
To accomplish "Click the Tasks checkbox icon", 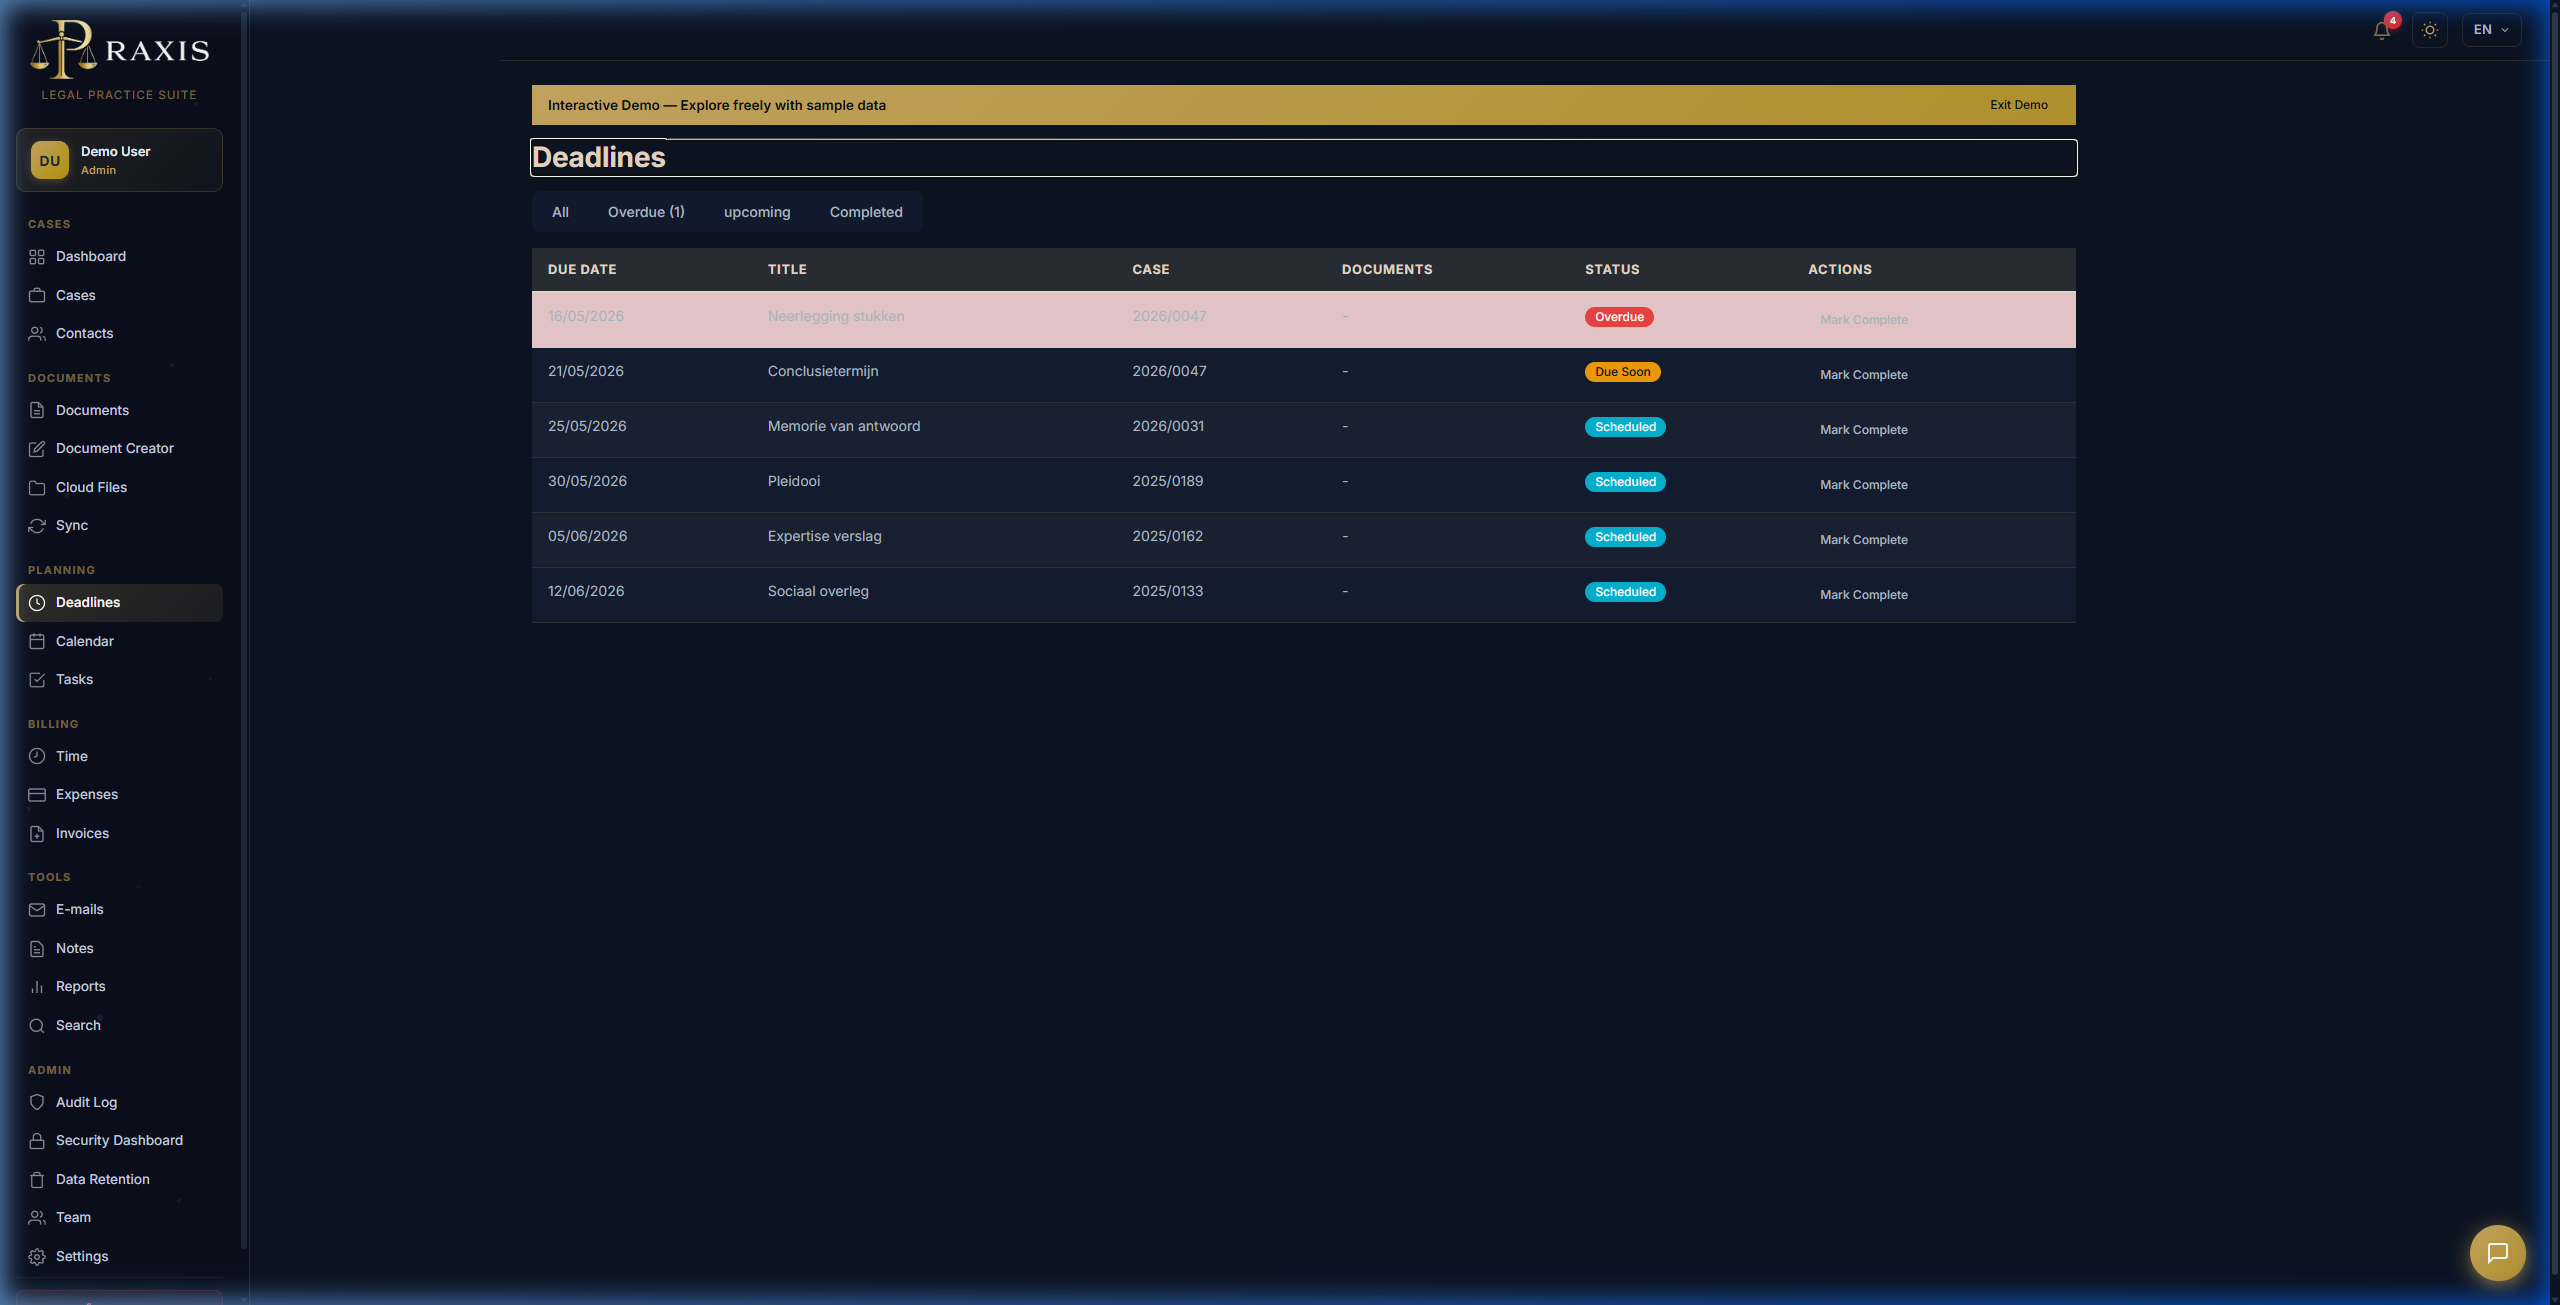I will click(x=37, y=680).
